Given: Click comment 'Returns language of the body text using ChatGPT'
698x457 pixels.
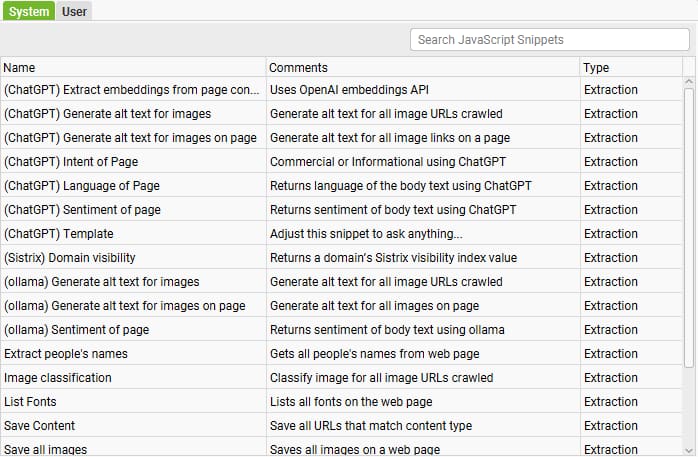Looking at the screenshot, I should click(x=401, y=186).
